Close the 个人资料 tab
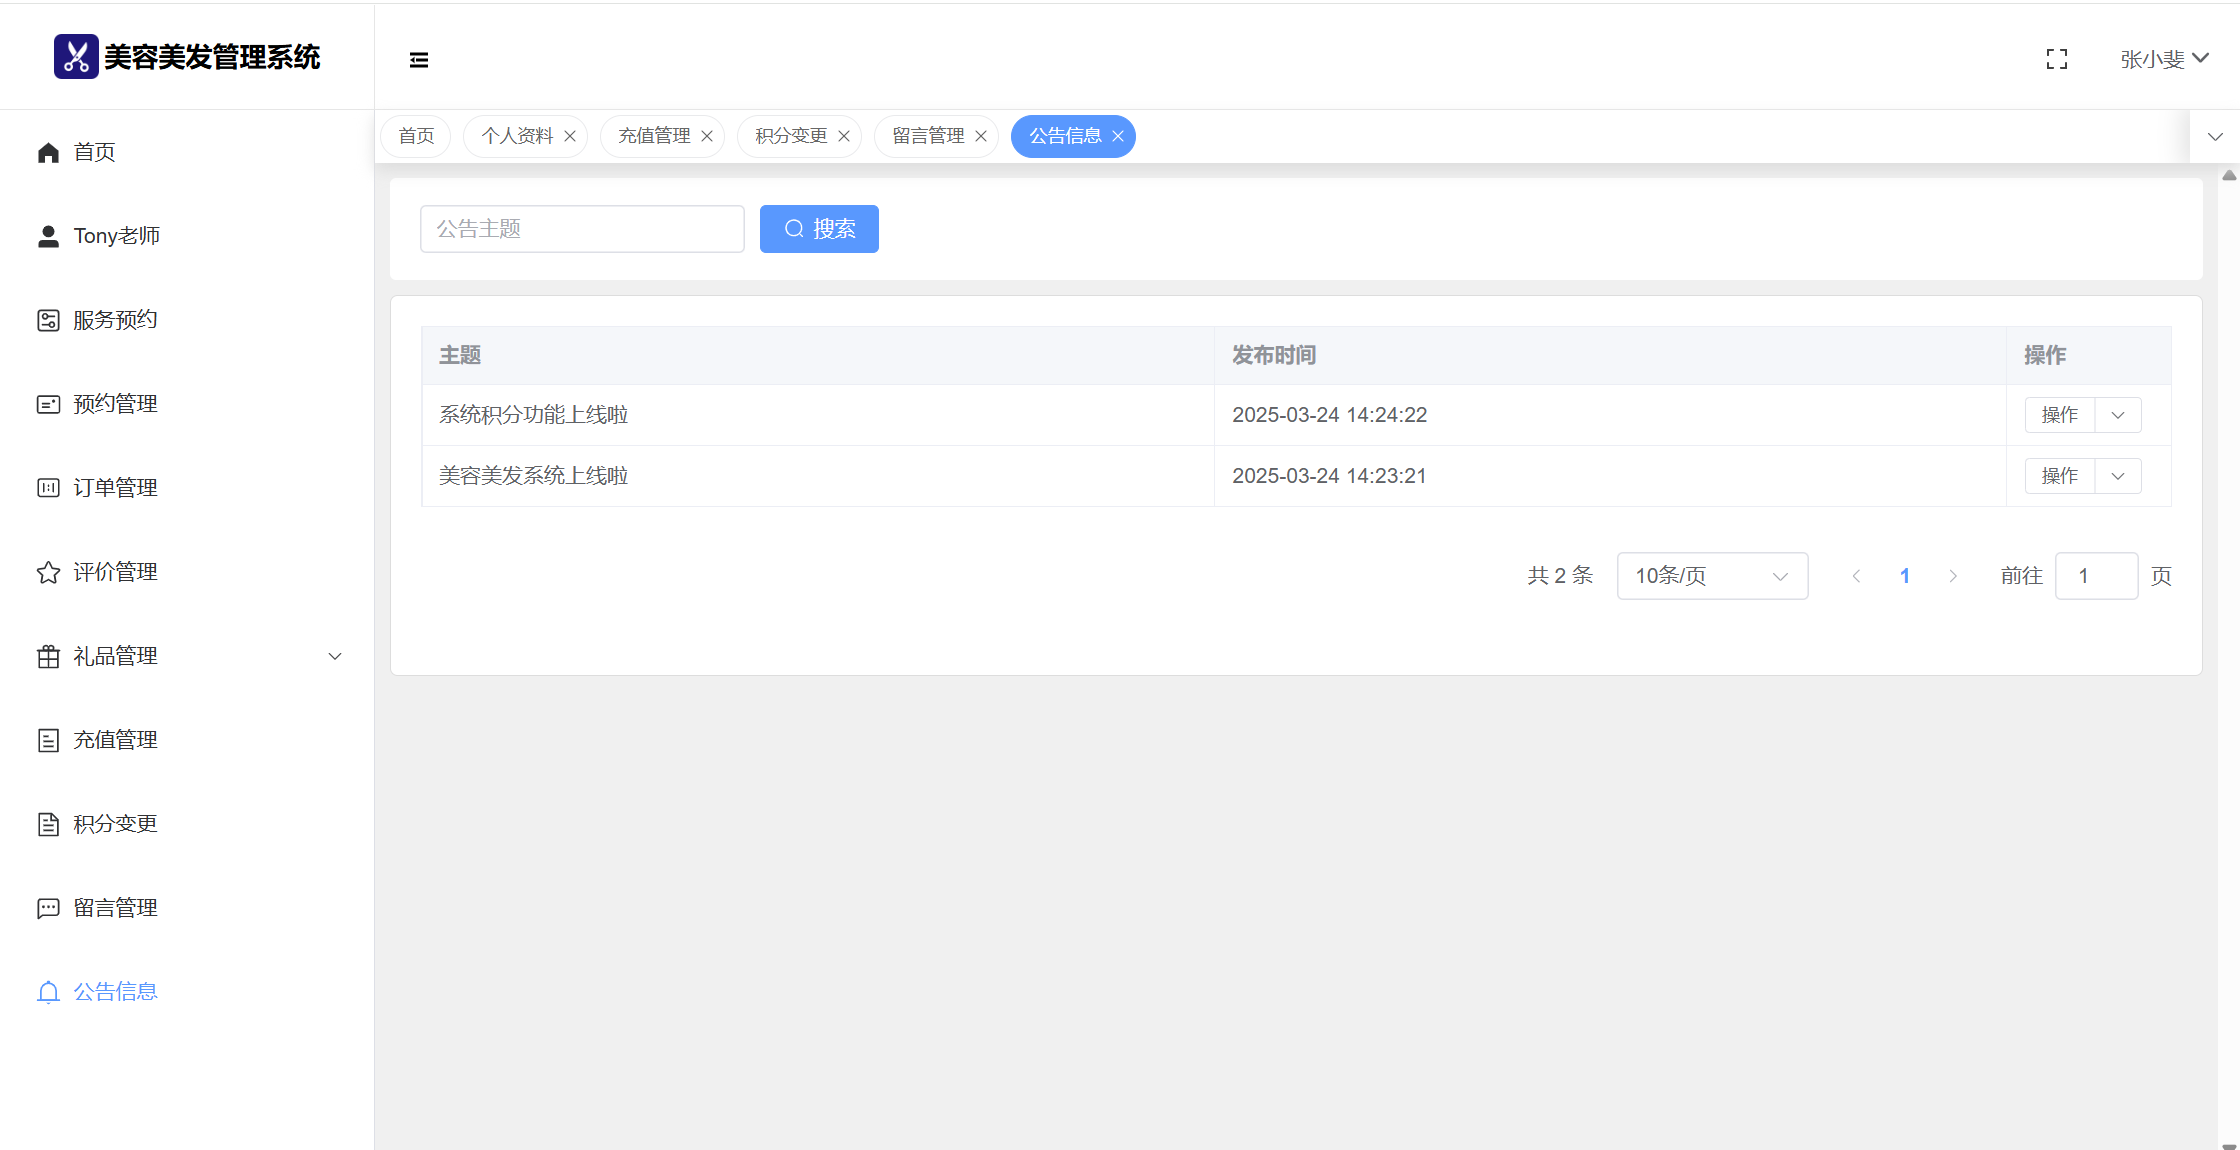The width and height of the screenshot is (2240, 1150). tap(570, 136)
